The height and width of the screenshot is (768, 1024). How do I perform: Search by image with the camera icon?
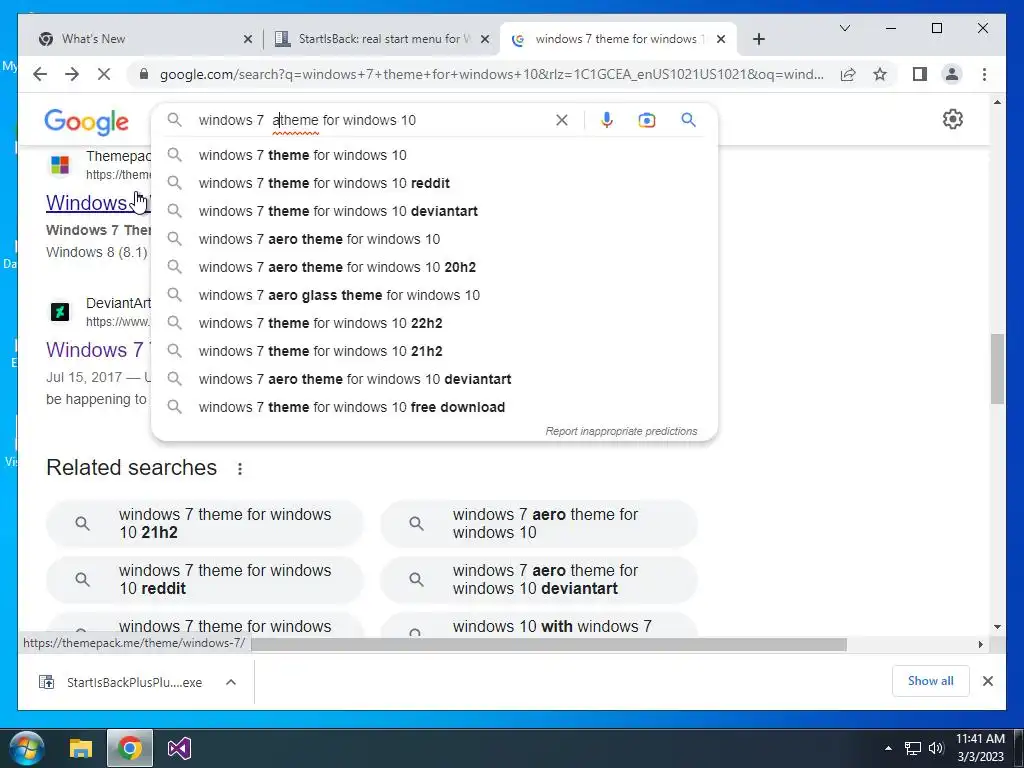tap(647, 120)
